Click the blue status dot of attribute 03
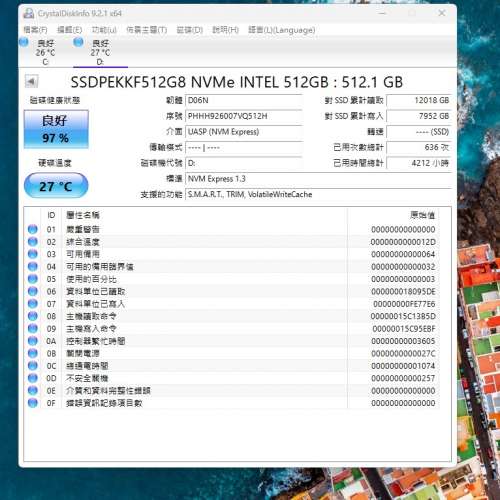The width and height of the screenshot is (500, 500). coord(33,254)
